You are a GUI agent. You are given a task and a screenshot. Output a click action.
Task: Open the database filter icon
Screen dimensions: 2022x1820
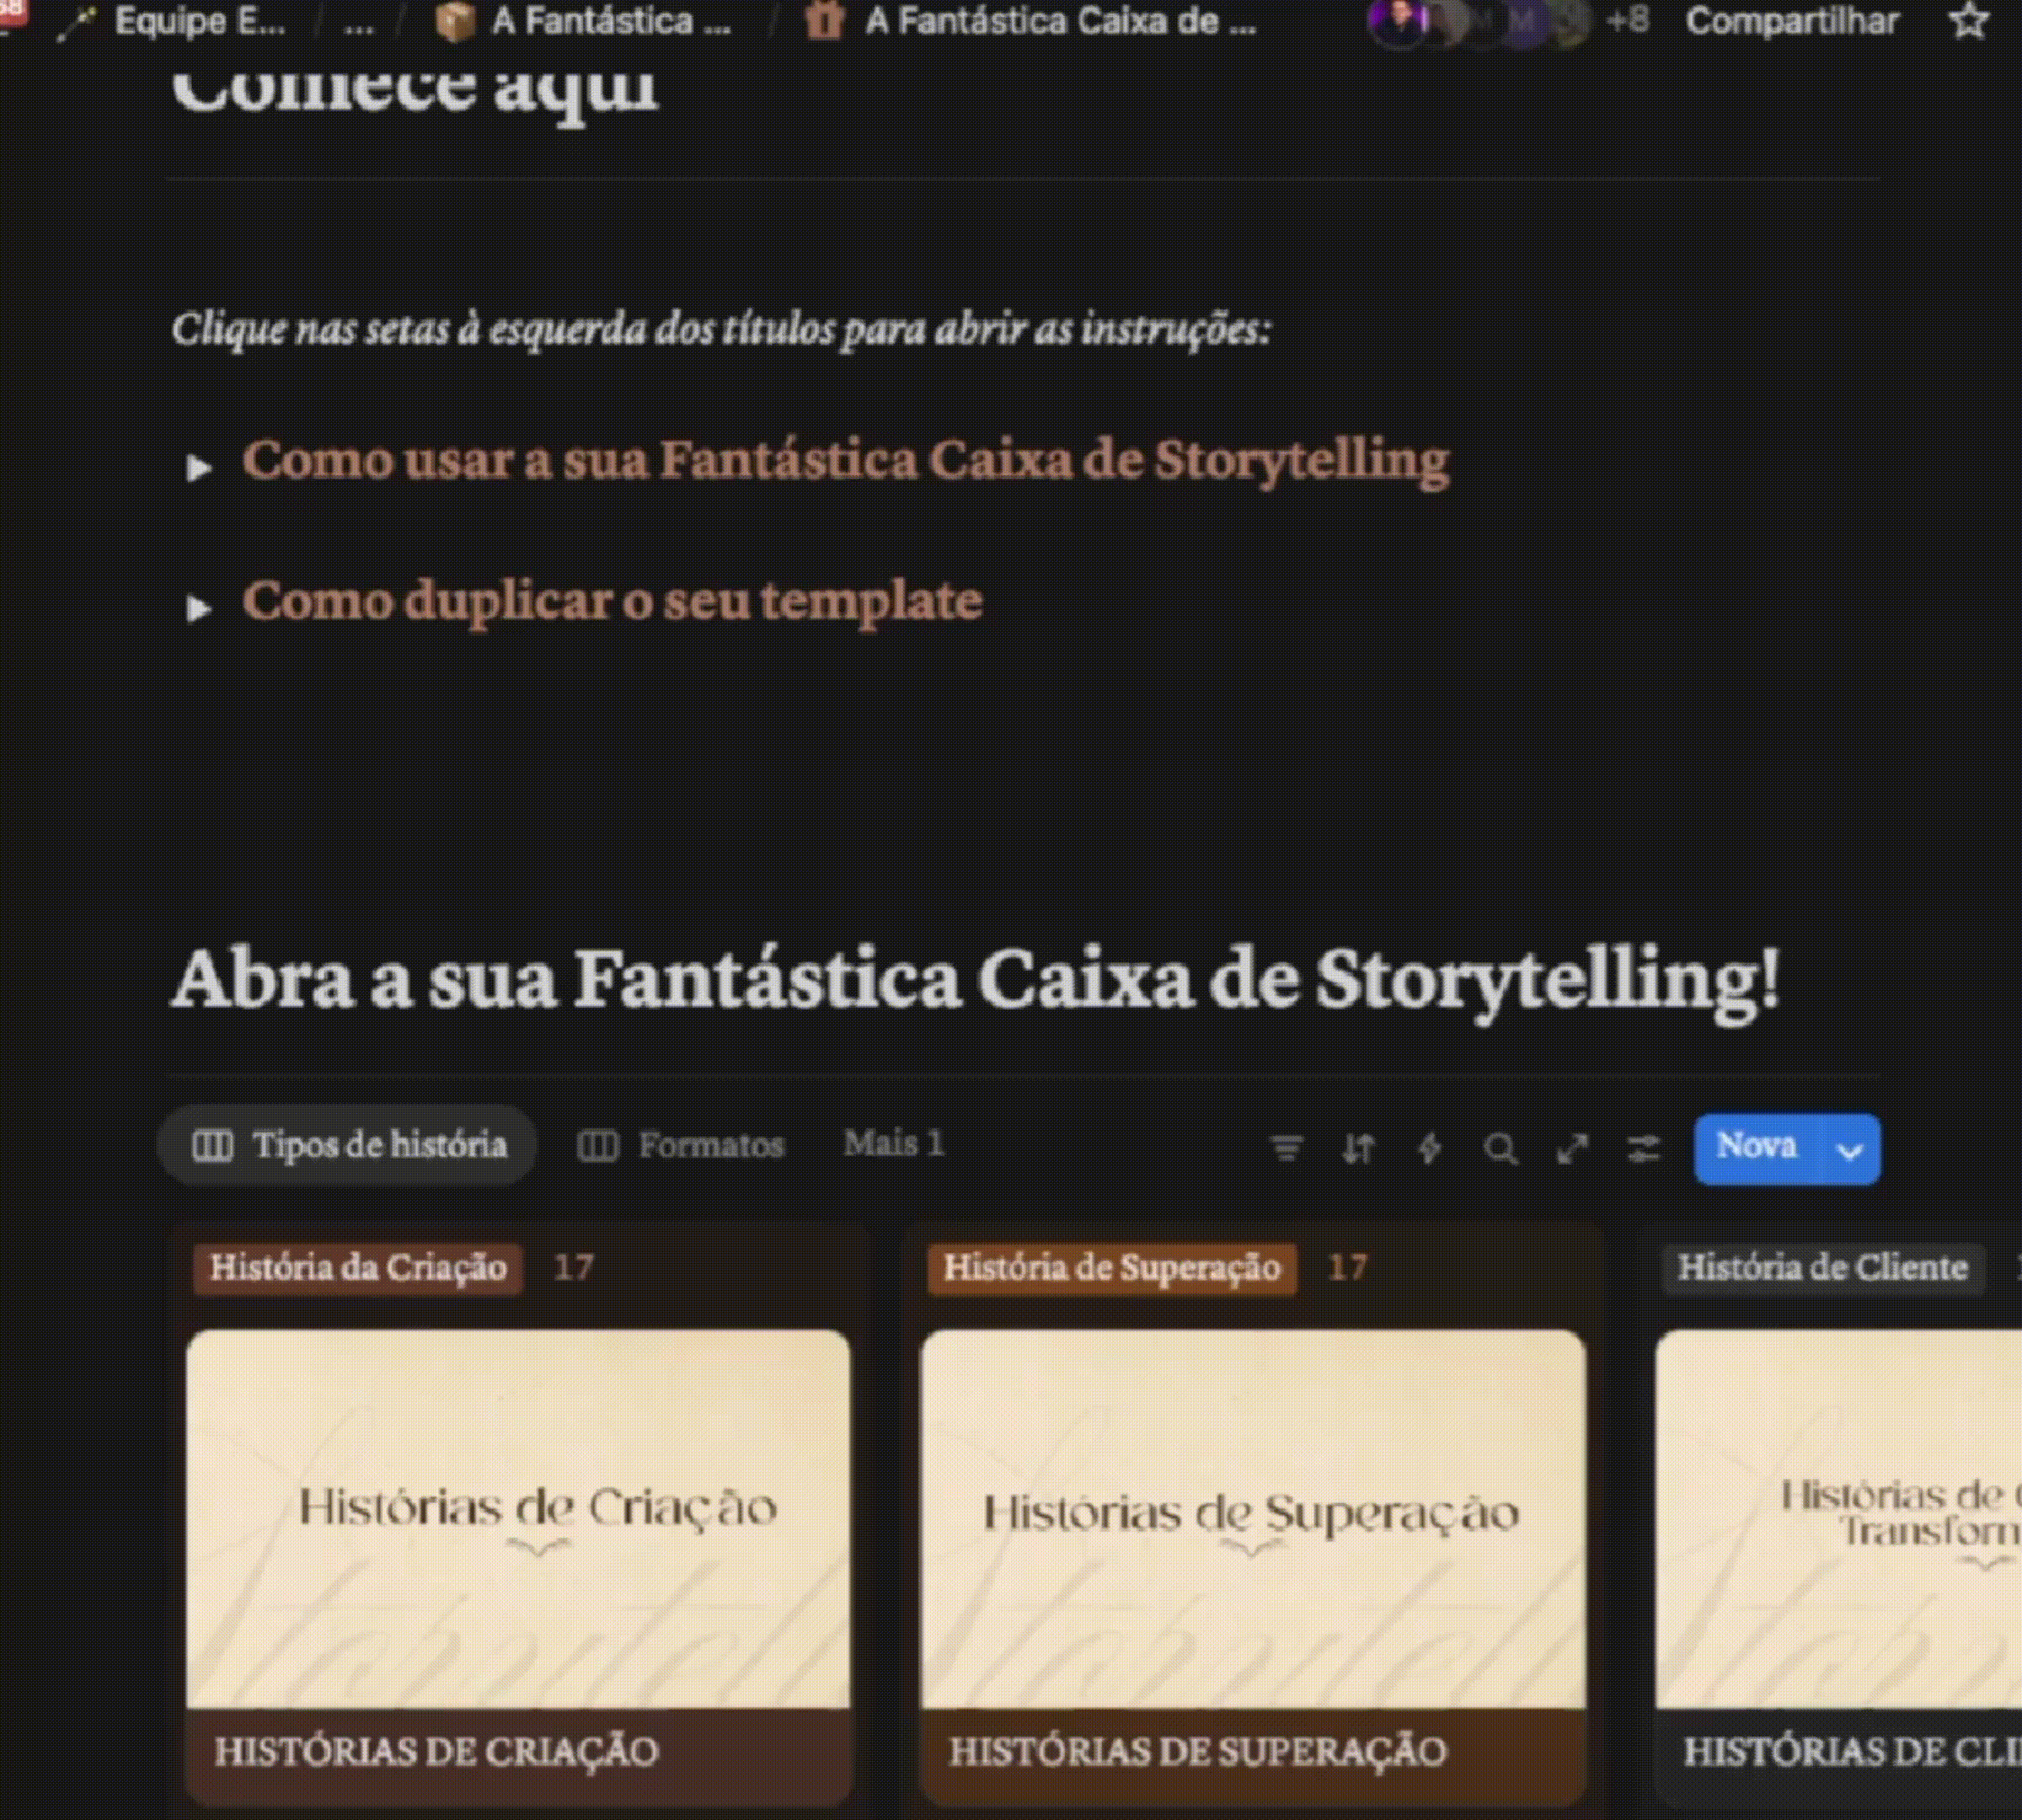coord(1286,1149)
